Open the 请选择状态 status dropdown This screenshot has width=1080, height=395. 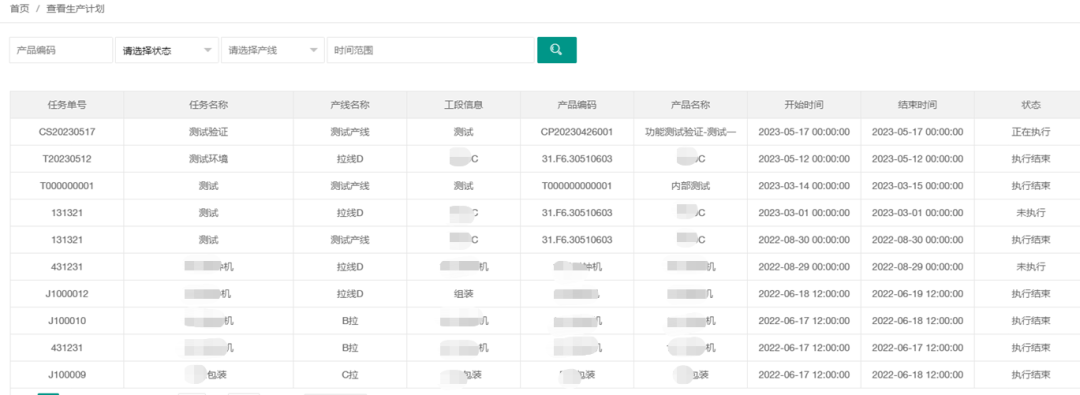(x=167, y=50)
